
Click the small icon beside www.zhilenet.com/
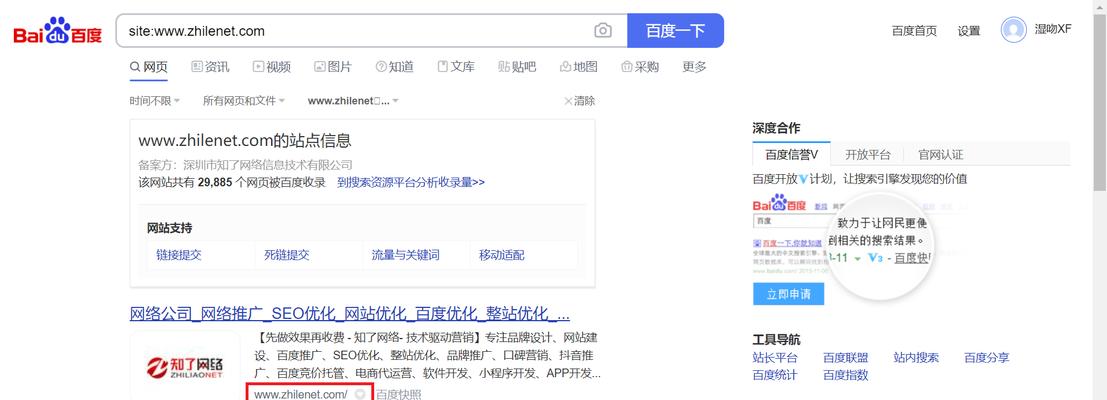(360, 394)
